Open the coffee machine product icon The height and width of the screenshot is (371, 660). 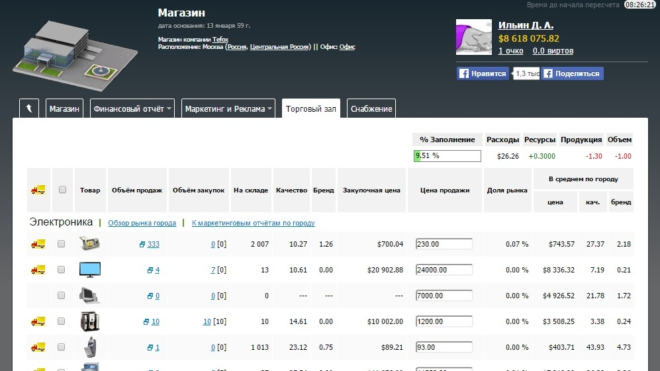click(90, 321)
